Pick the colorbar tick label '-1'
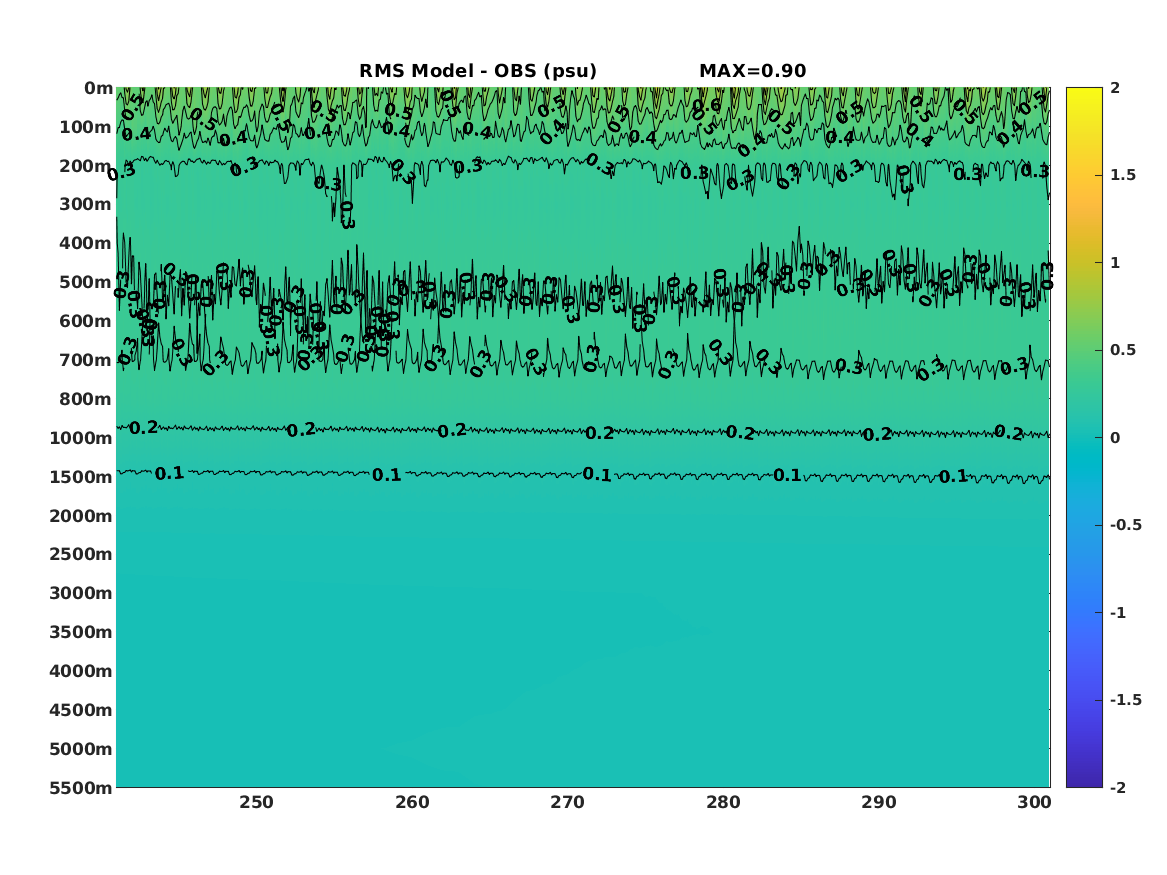The height and width of the screenshot is (875, 1167). click(x=1118, y=612)
